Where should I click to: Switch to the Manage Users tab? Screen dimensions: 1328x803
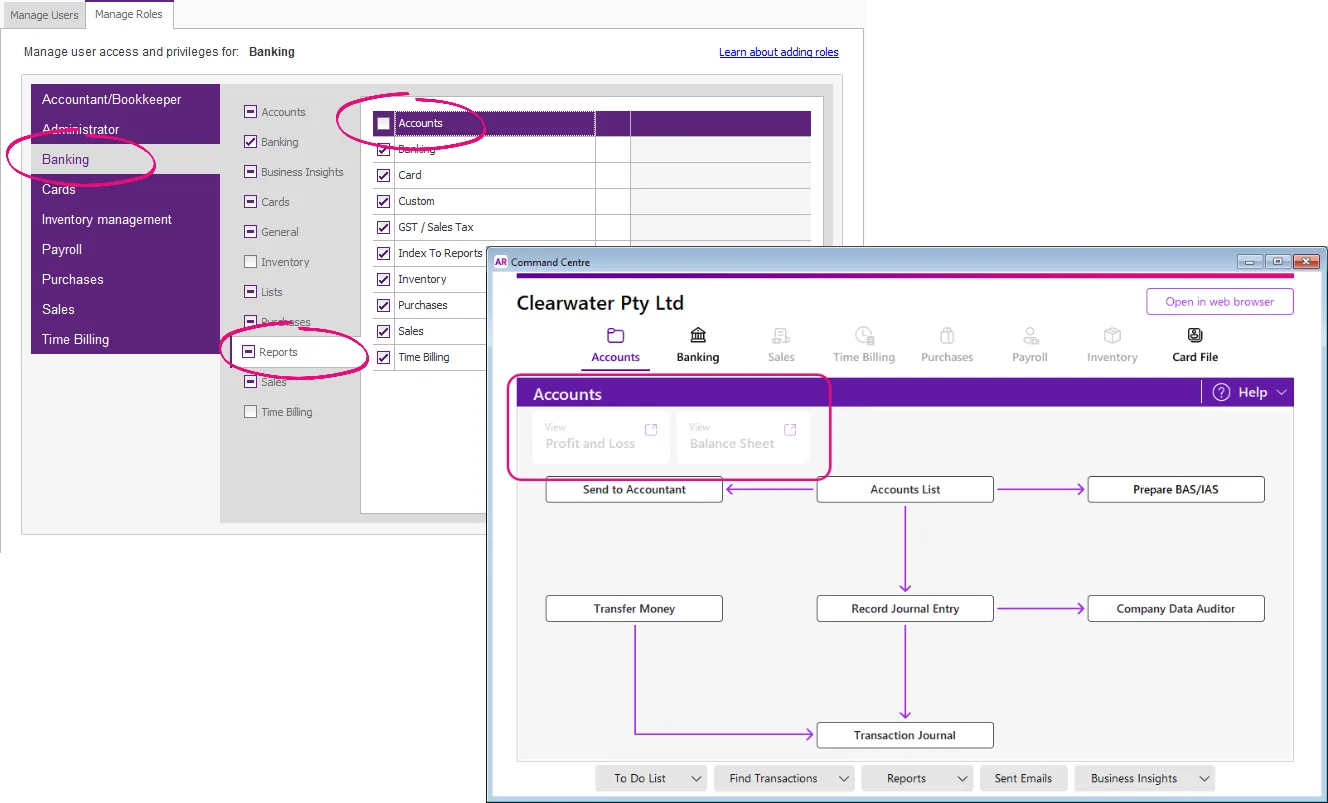pos(44,15)
